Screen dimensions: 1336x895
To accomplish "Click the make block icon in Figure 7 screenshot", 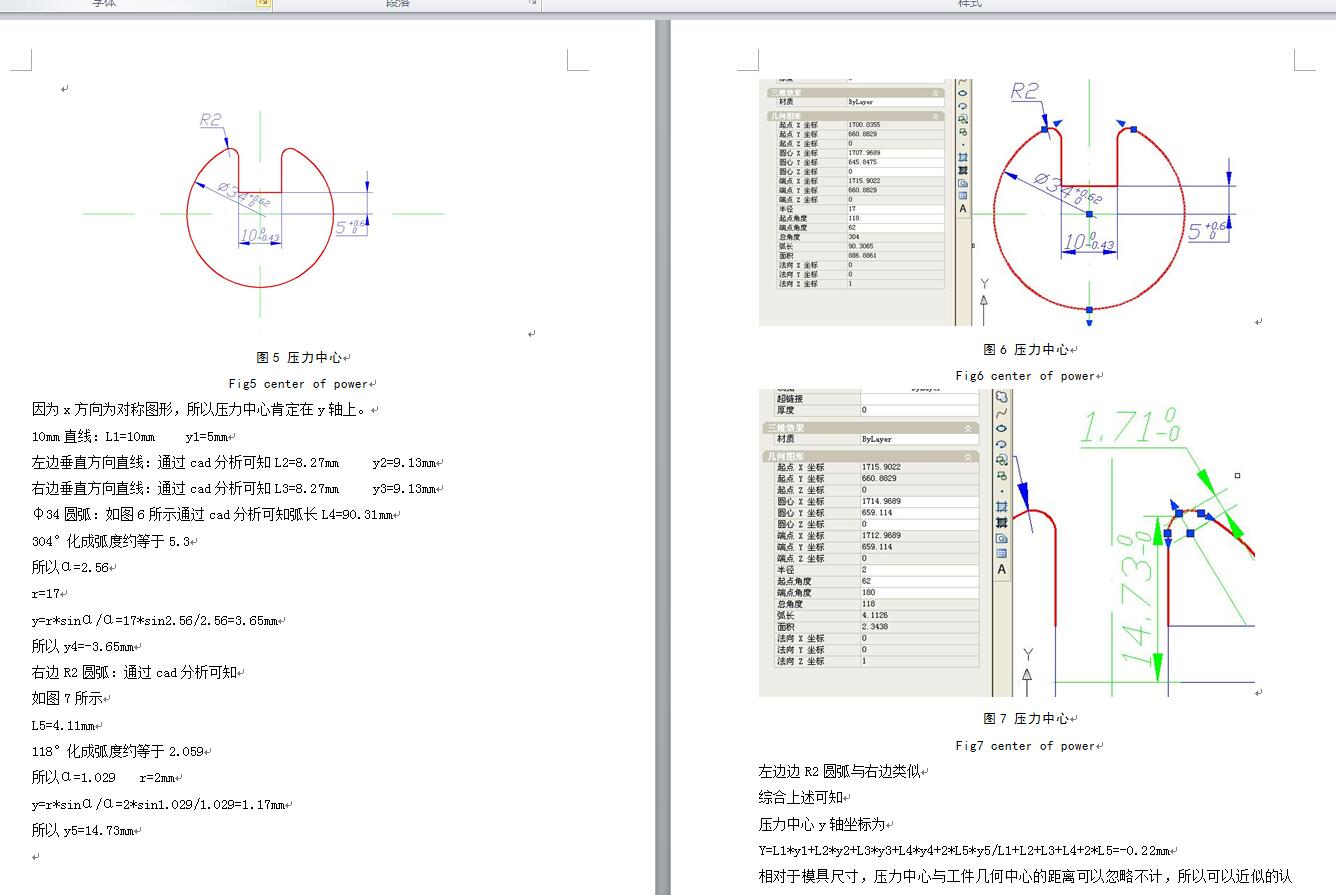I will pyautogui.click(x=1001, y=475).
